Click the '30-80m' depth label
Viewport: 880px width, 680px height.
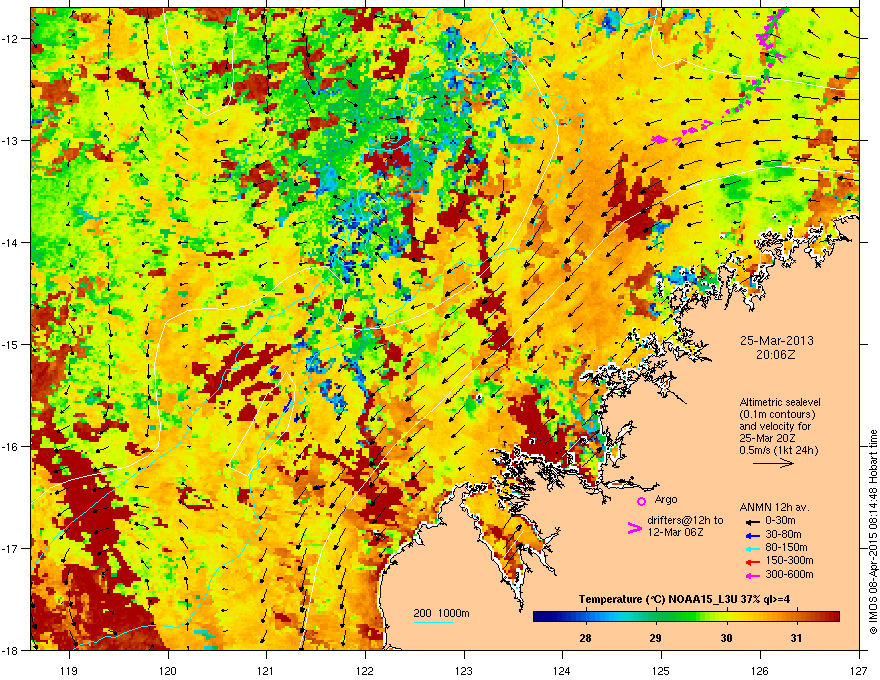tap(783, 534)
